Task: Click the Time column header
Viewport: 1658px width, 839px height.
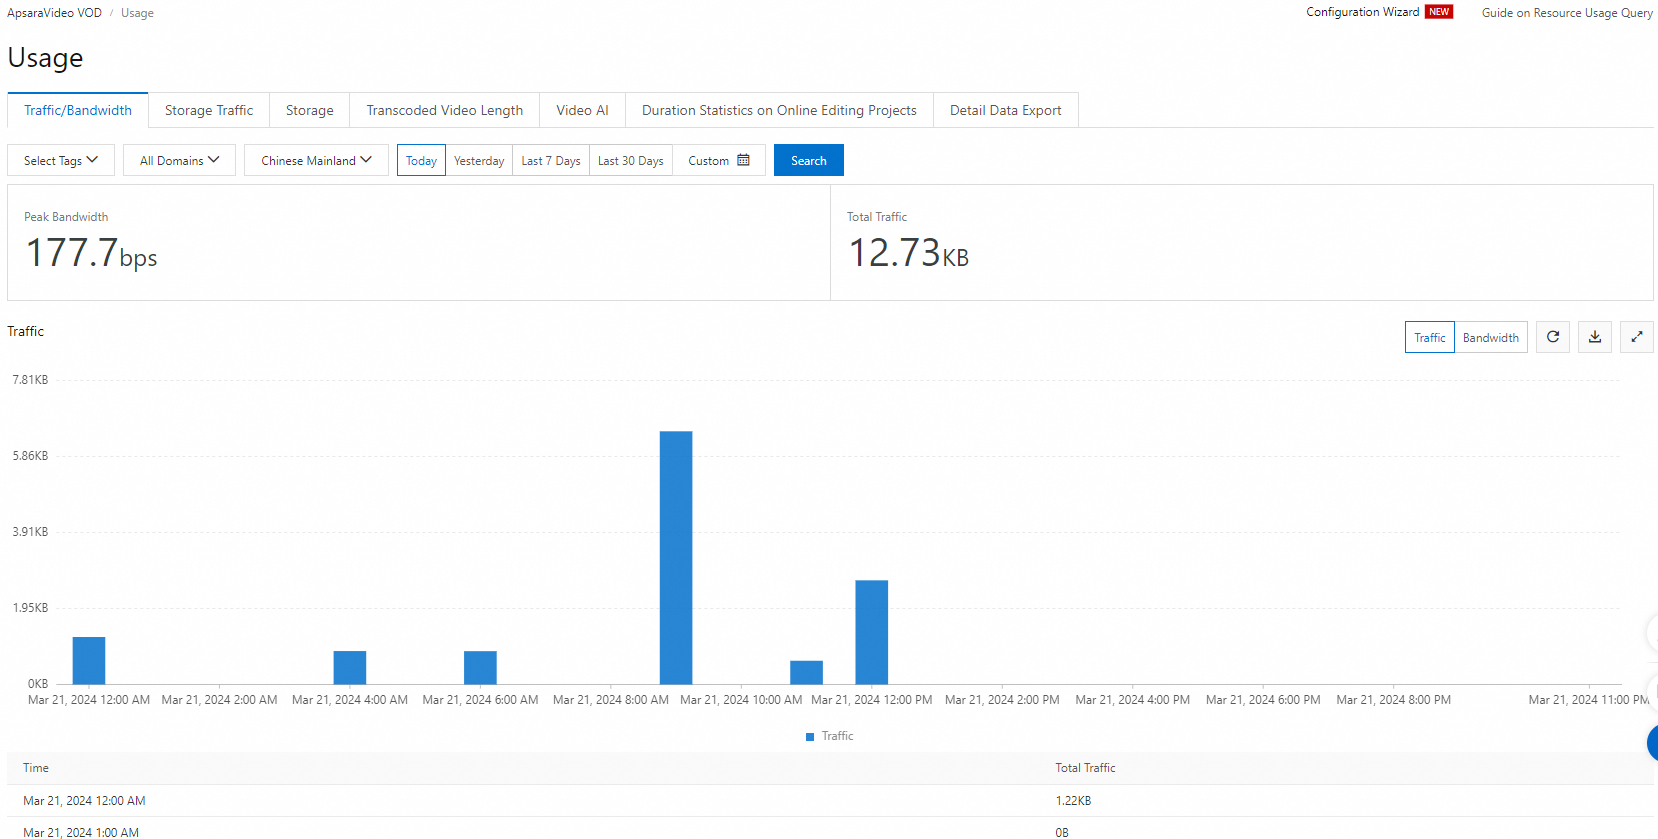Action: click(x=36, y=768)
